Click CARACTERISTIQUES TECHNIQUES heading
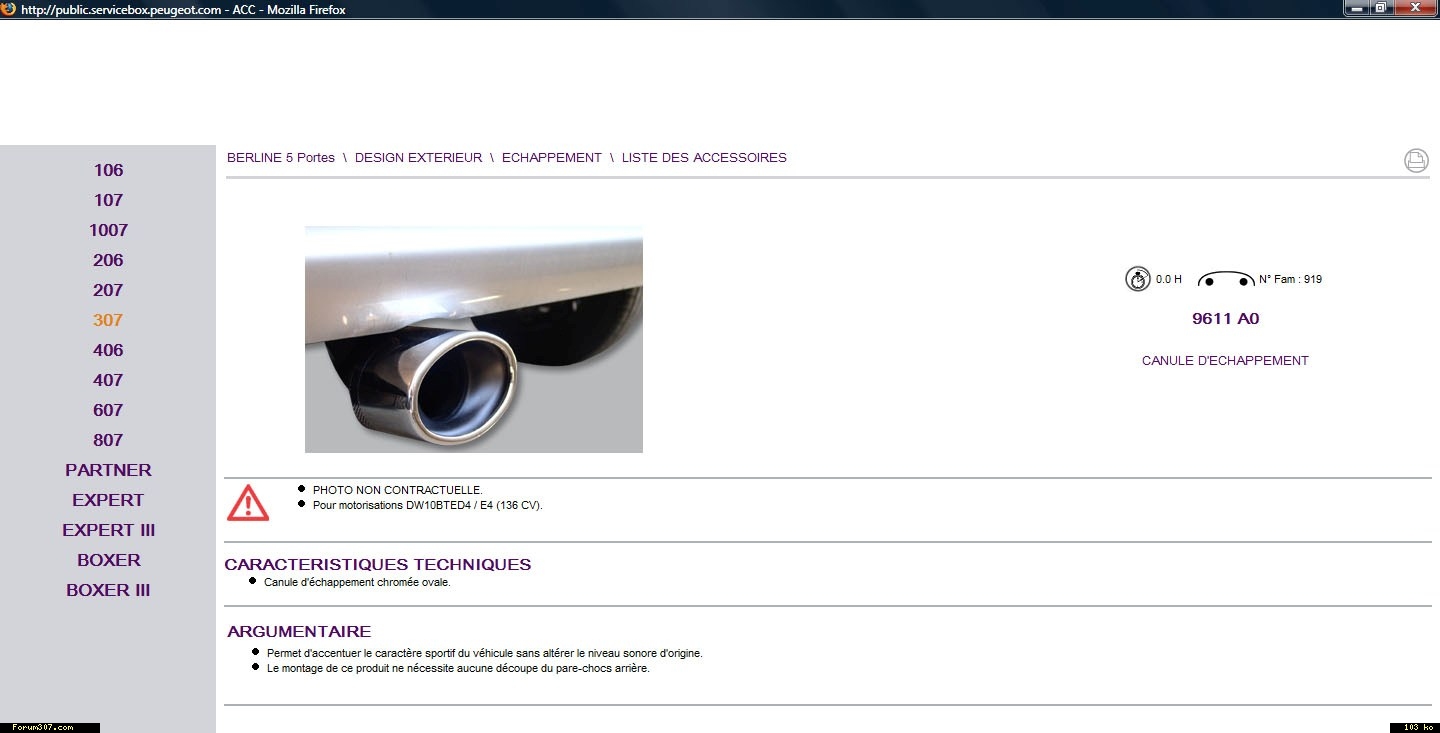Image resolution: width=1440 pixels, height=733 pixels. pos(378,565)
